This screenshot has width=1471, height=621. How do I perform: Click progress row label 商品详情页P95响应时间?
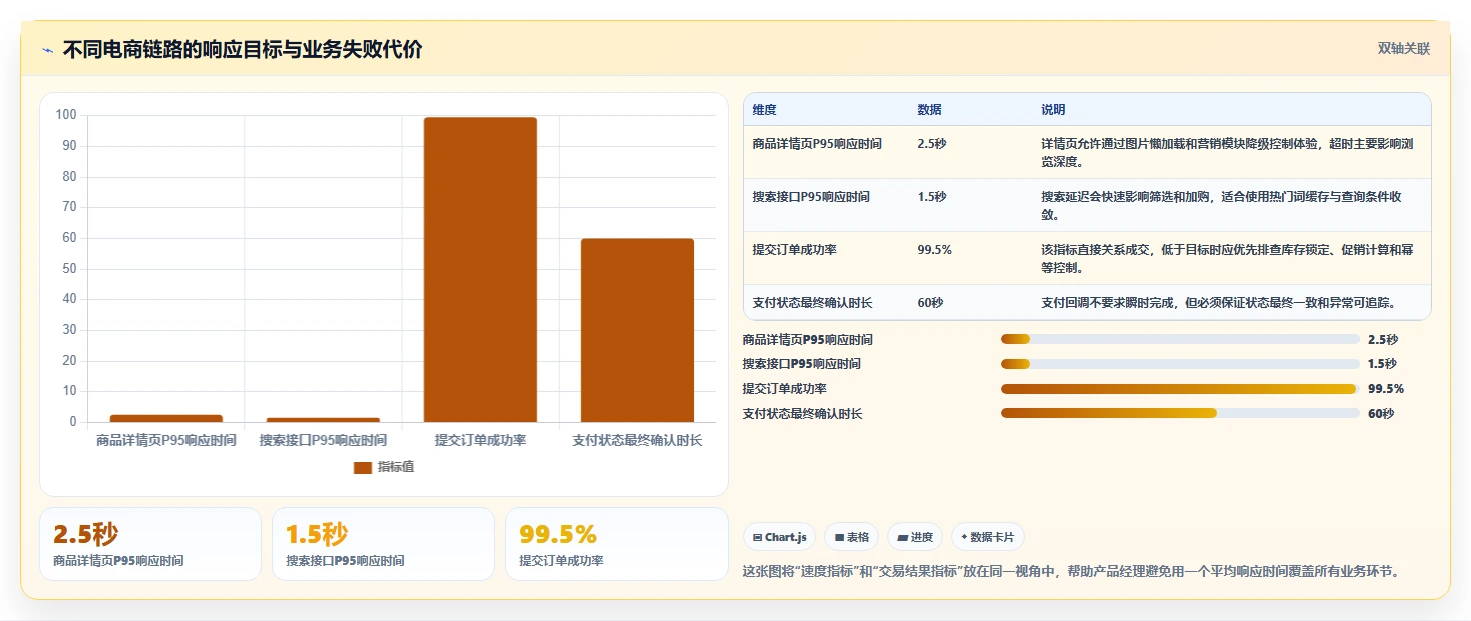click(x=808, y=340)
